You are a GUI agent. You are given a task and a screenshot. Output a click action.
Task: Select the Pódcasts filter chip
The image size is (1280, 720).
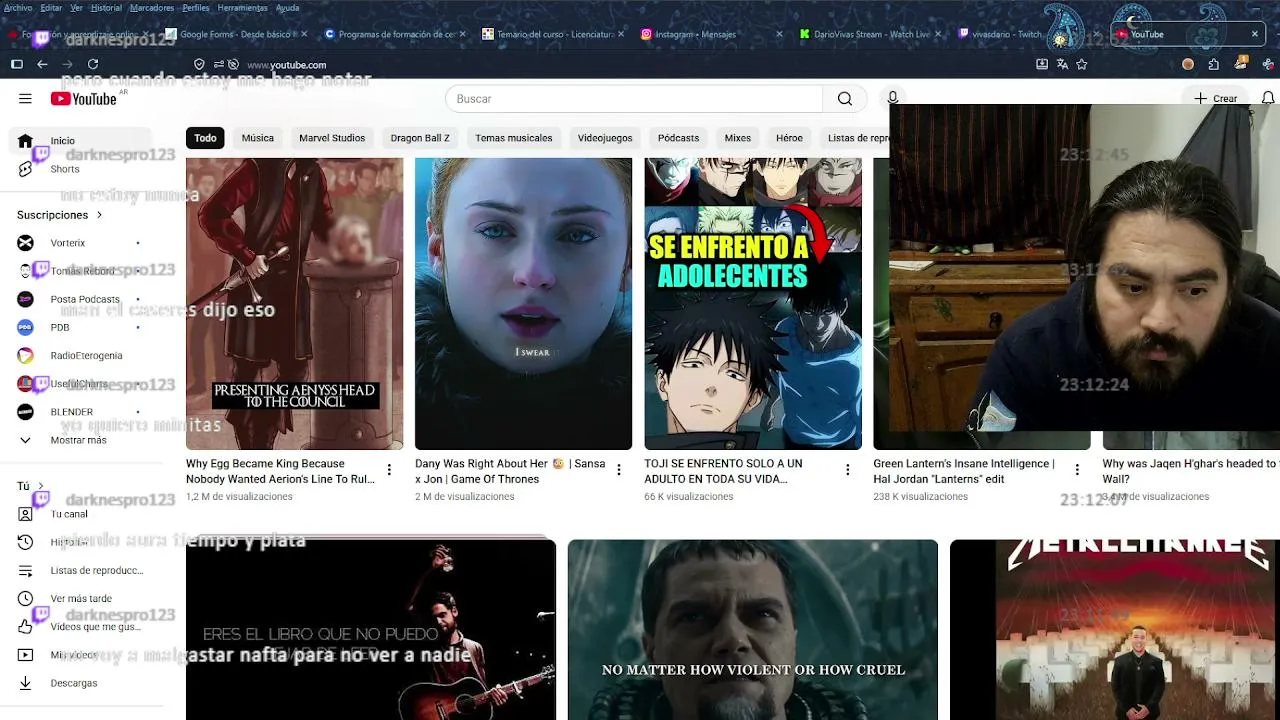pos(678,138)
